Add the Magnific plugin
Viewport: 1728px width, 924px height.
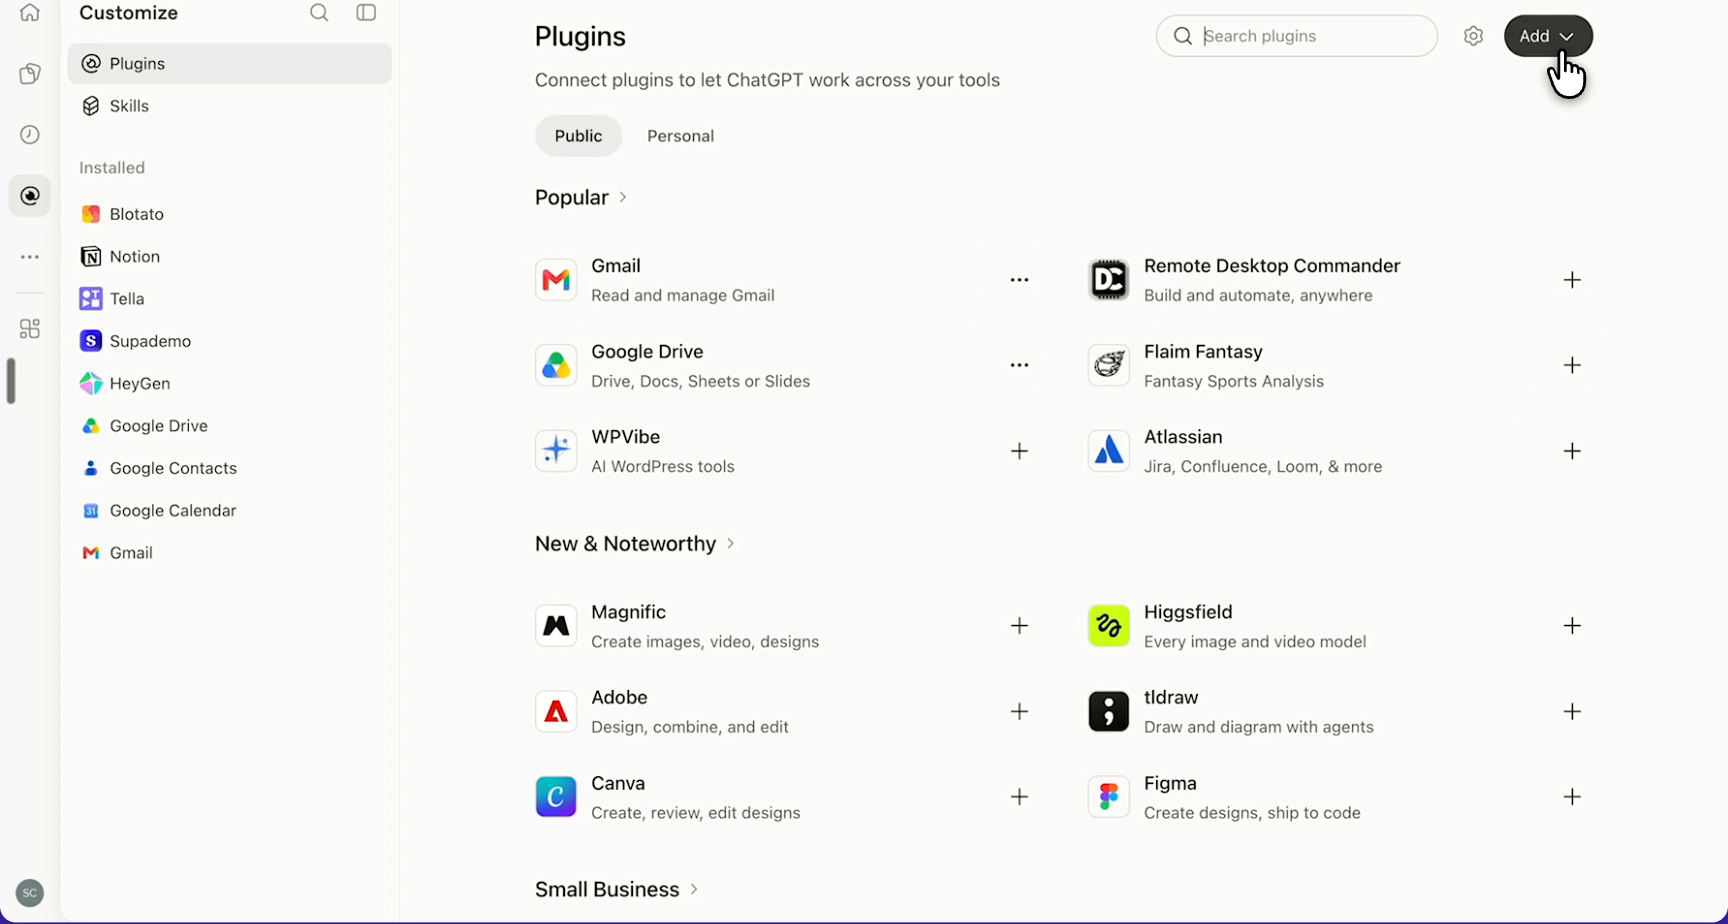coord(1019,626)
